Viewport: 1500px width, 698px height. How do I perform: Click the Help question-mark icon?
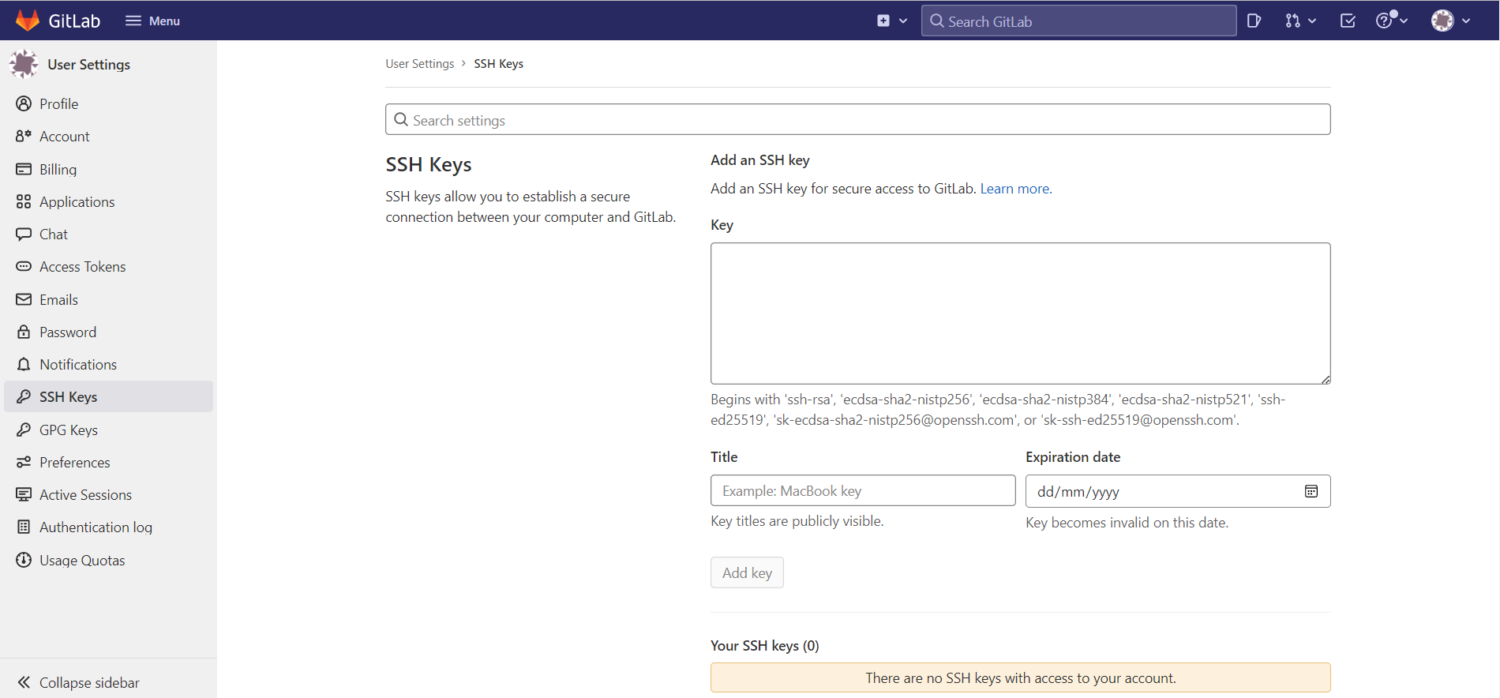click(1385, 20)
